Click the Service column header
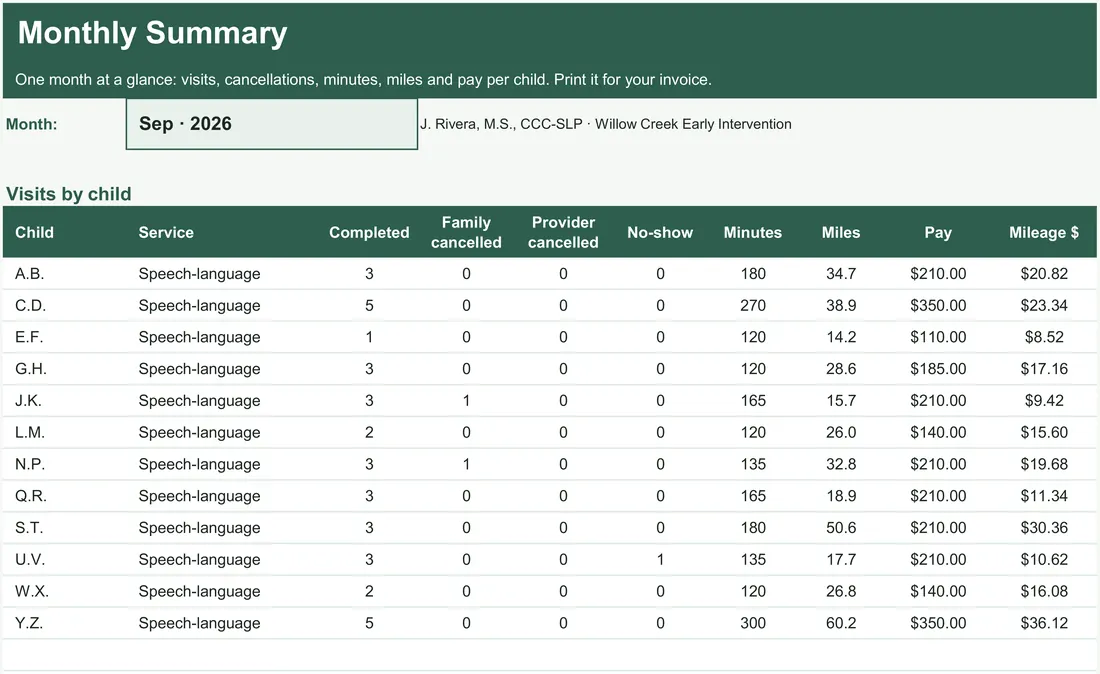 point(166,232)
